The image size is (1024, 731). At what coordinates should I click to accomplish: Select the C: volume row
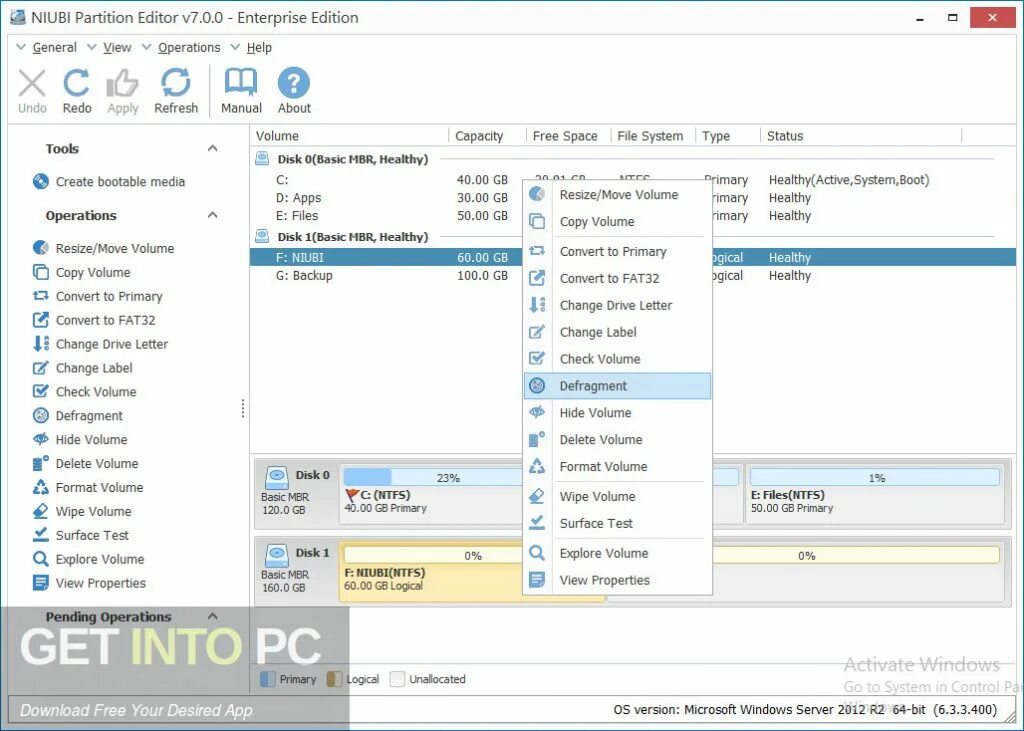(x=385, y=180)
